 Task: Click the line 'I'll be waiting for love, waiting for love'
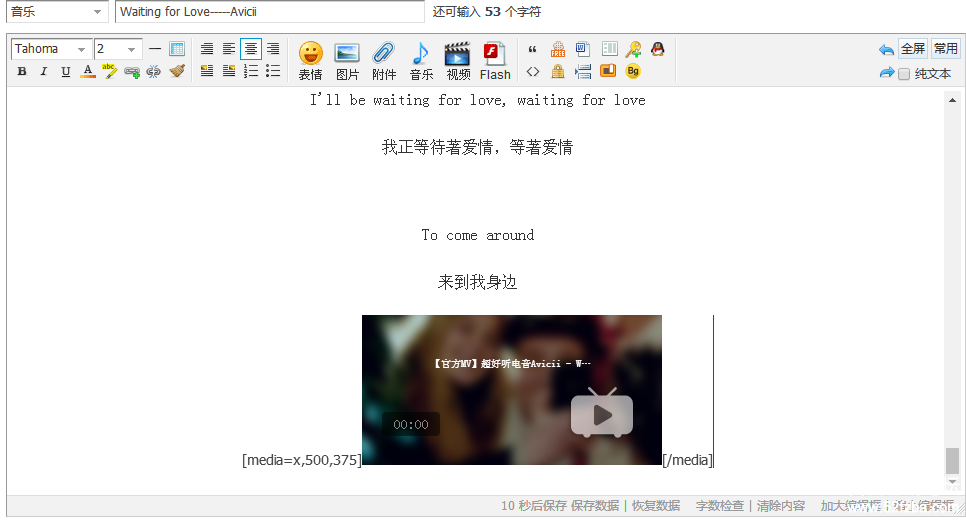coord(477,100)
